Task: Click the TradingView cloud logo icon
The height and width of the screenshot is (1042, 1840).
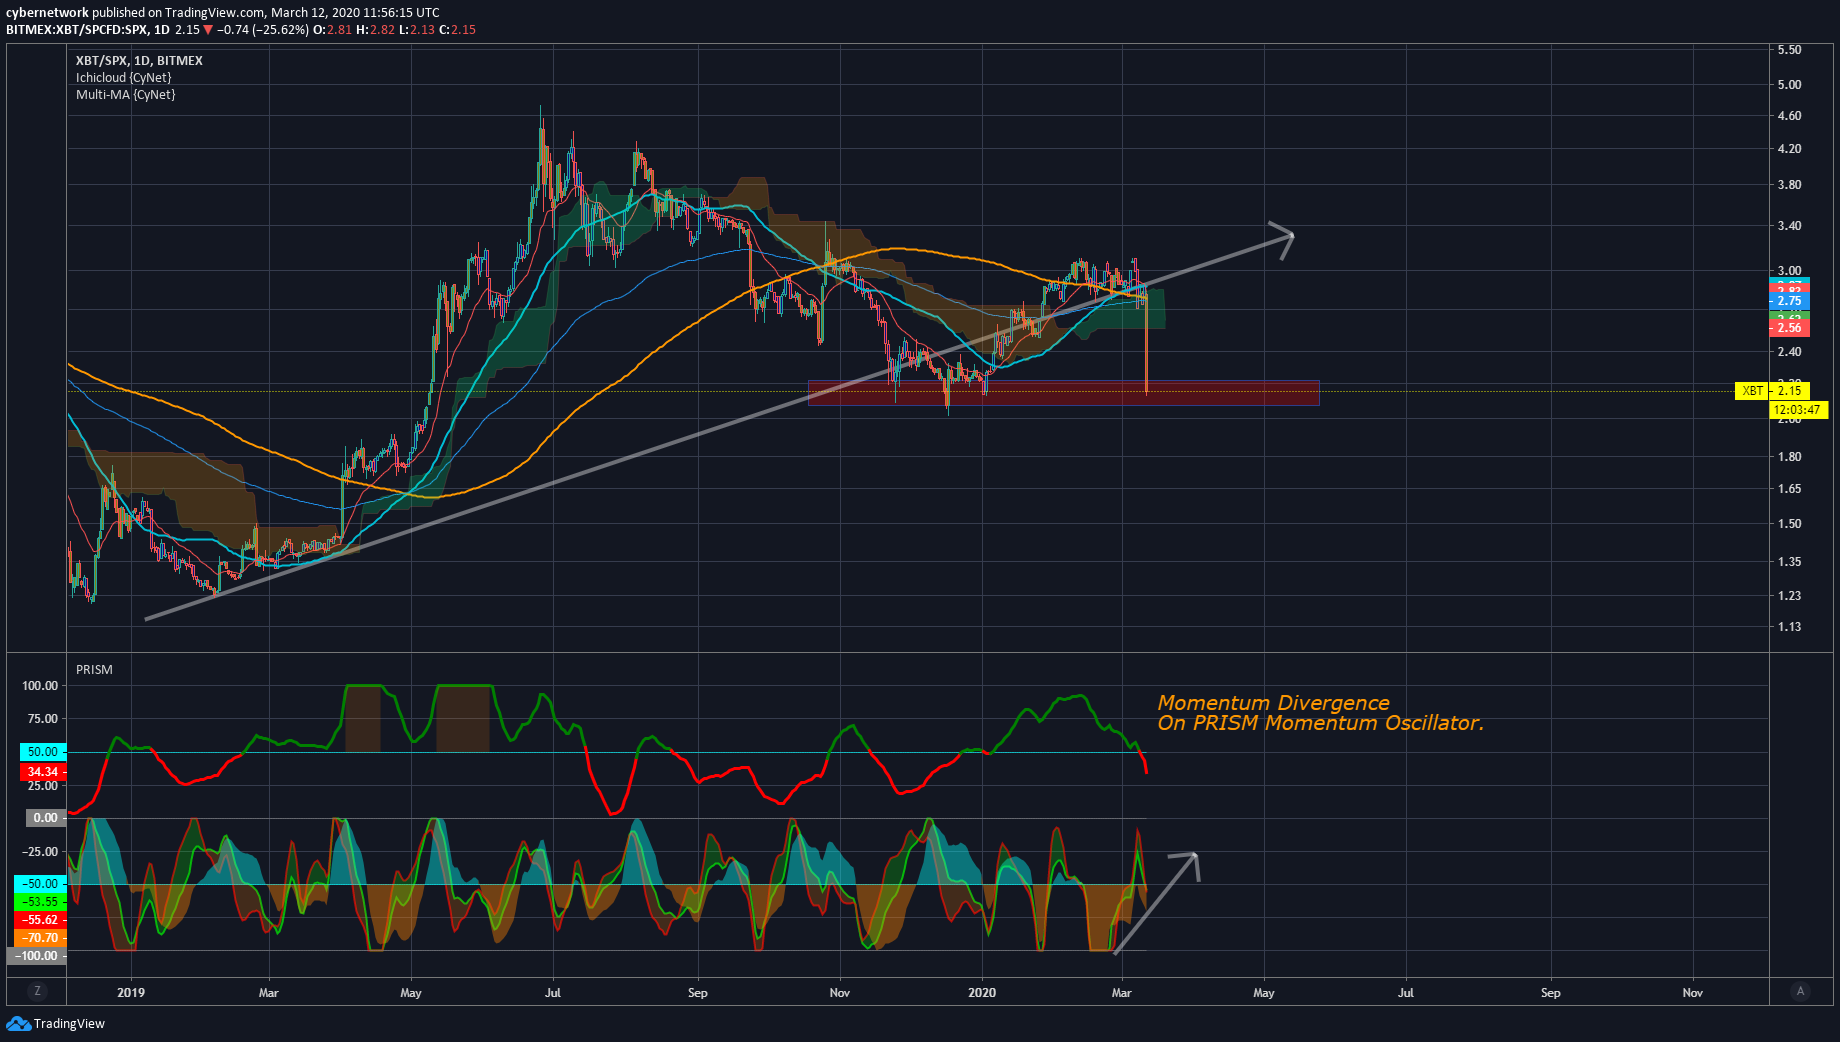Action: [x=18, y=1023]
